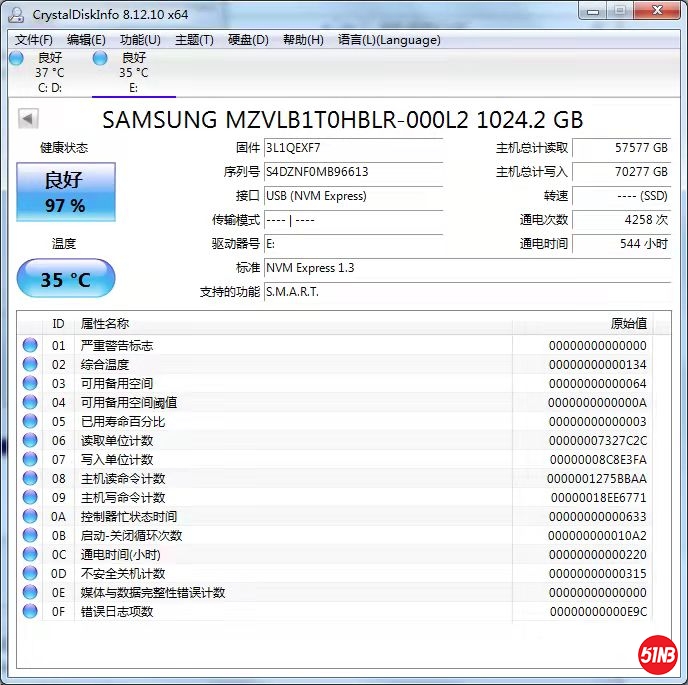Screen dimensions: 688x685
Task: Click status orb for attribute 0C 通电时间
Action: pos(30,554)
